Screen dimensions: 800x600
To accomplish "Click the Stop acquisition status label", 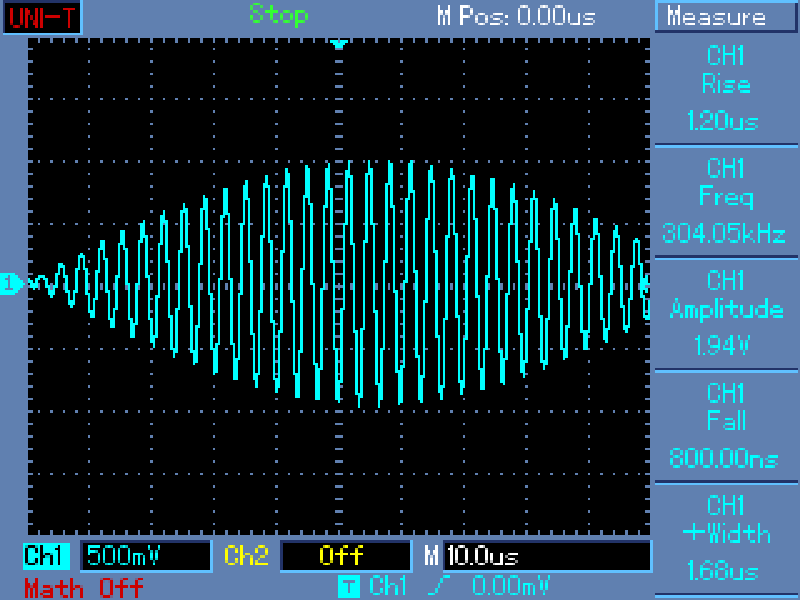I will coord(279,15).
